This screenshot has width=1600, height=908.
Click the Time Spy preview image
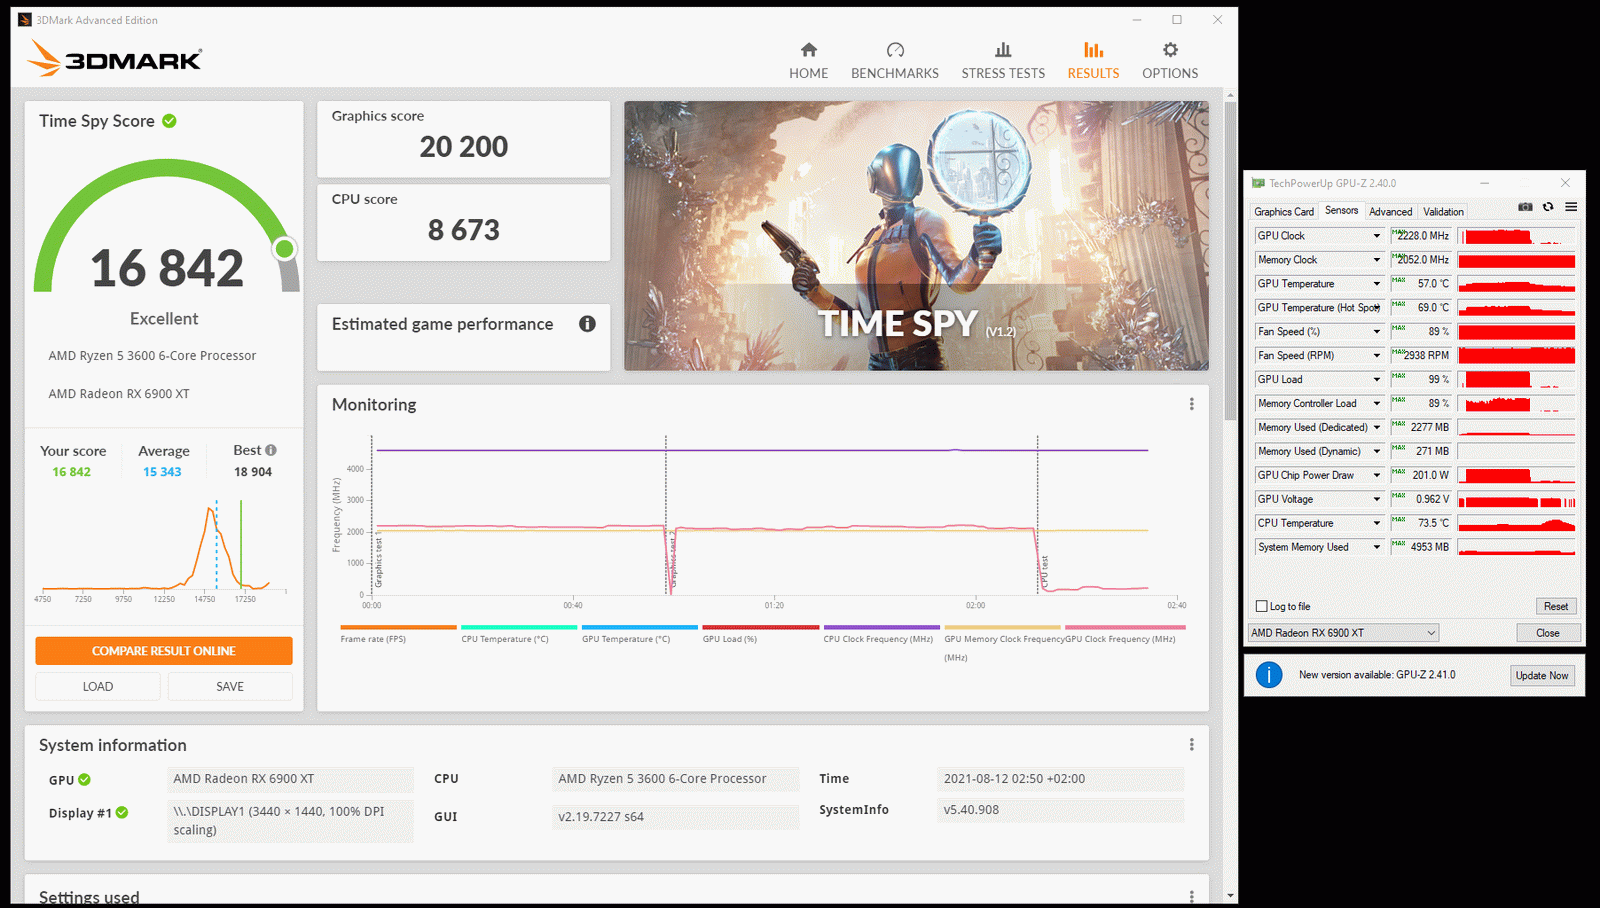coord(916,236)
